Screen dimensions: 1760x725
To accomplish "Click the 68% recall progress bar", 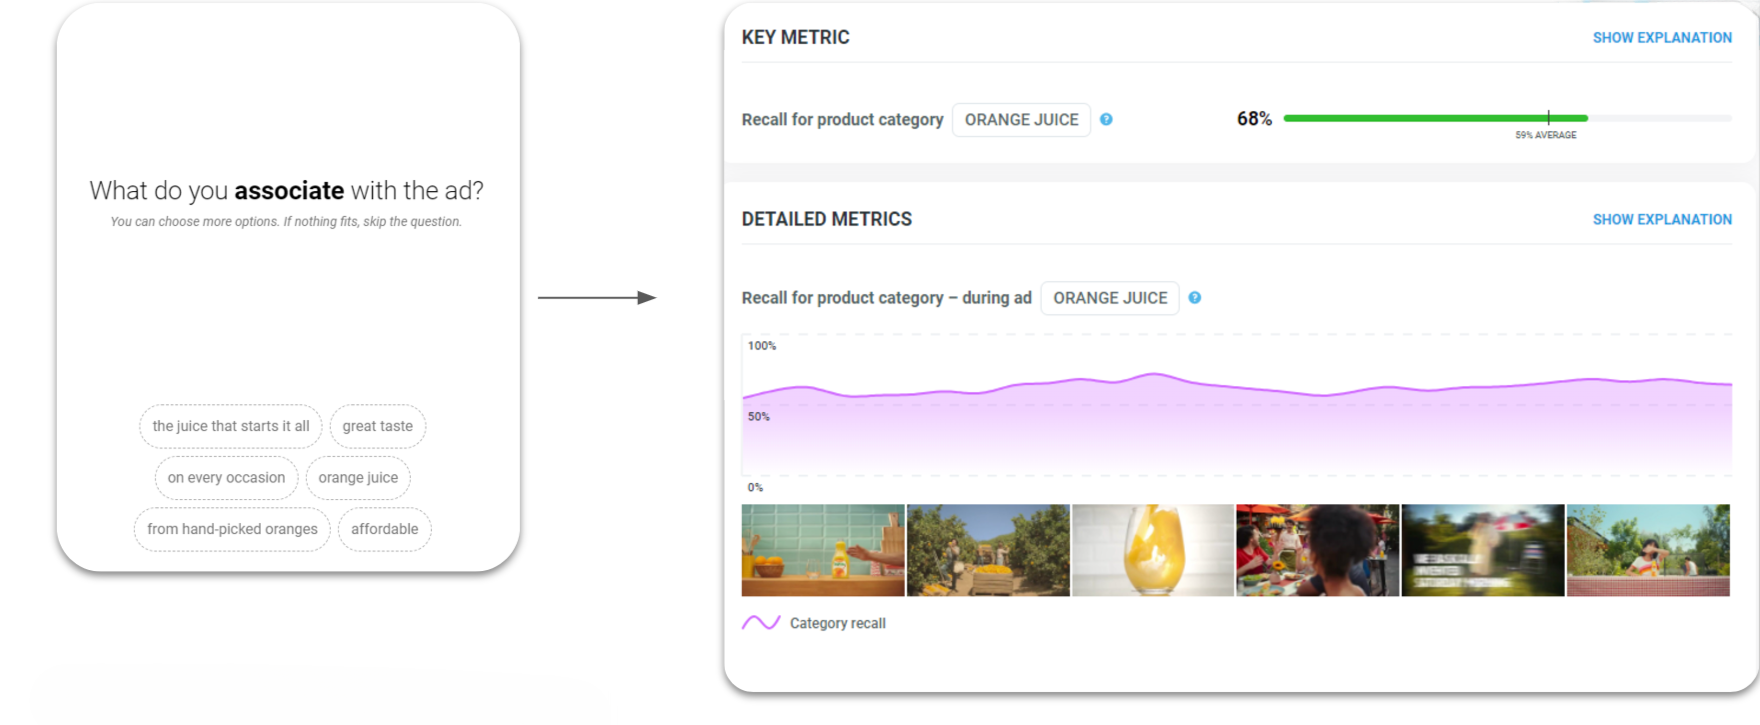I will click(x=1435, y=118).
